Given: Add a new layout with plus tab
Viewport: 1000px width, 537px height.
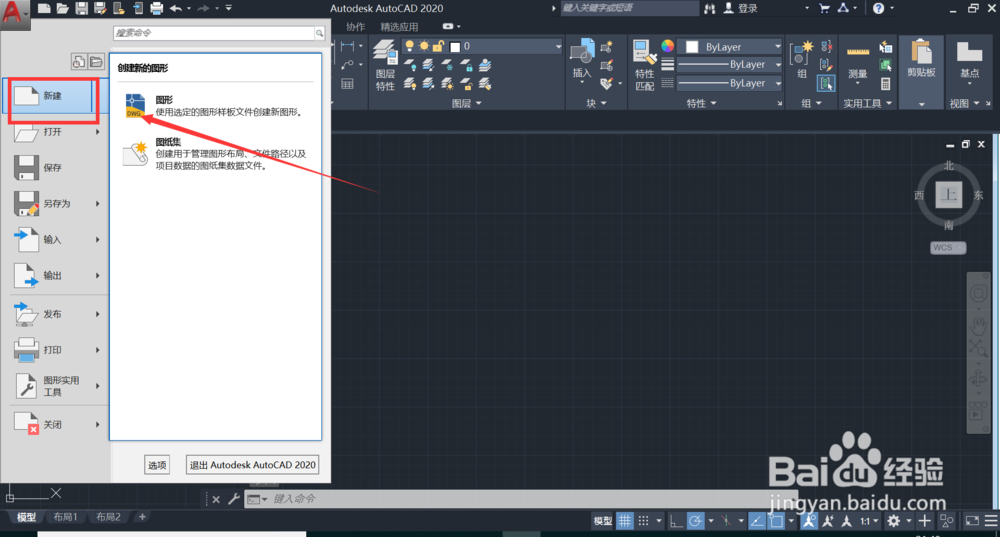Looking at the screenshot, I should [x=142, y=517].
